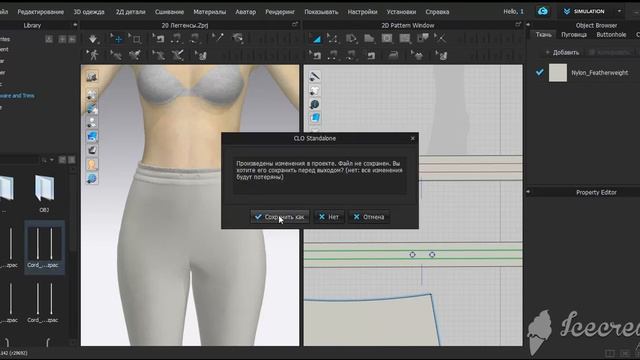Click the 3D window title showing the .Zprj file
Image resolution: width=640 pixels, height=360 pixels.
point(184,25)
